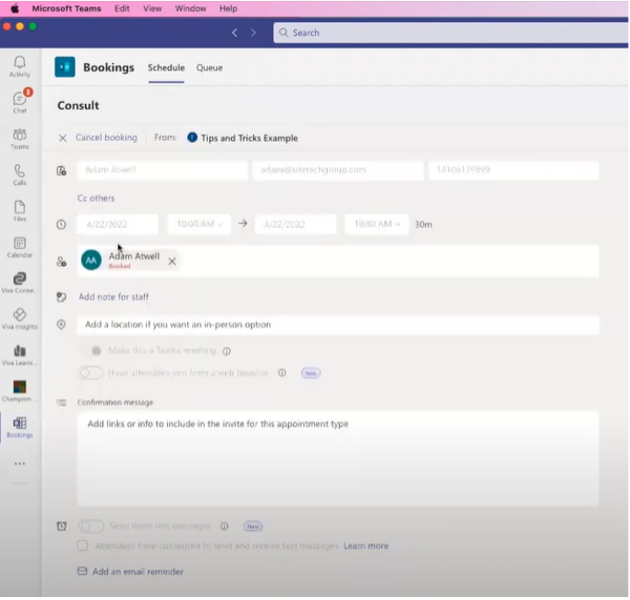This screenshot has width=630, height=600.
Task: Open the Calendar app
Action: pos(20,247)
